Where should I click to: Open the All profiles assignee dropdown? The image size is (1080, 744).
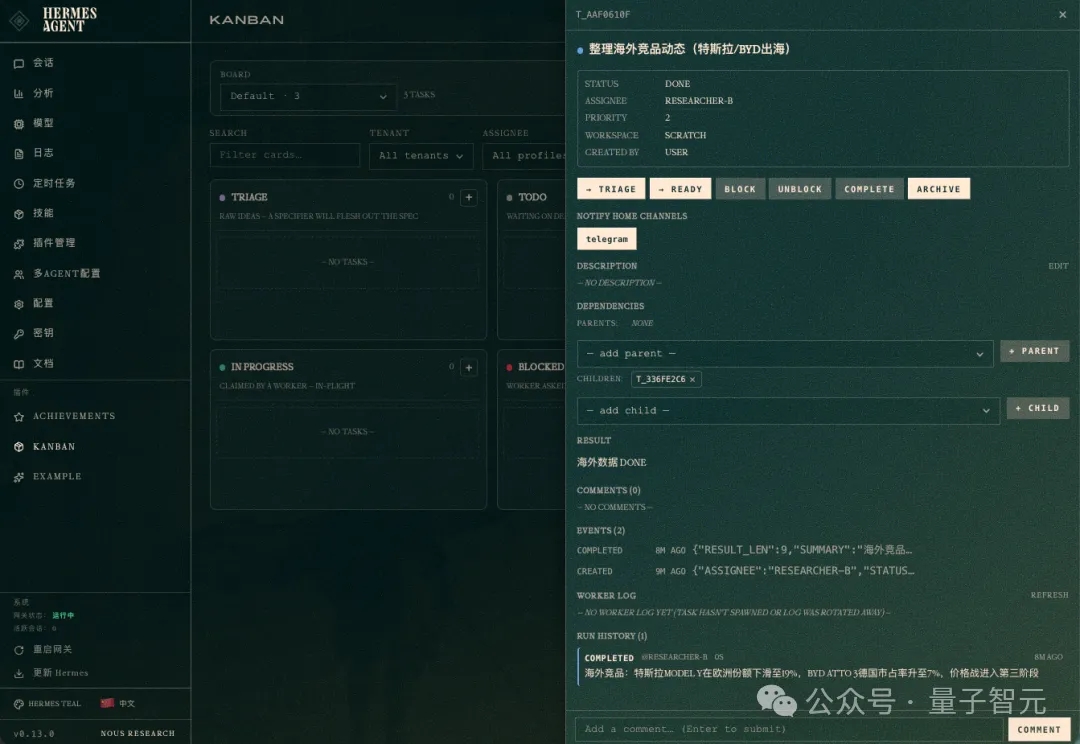(x=524, y=156)
